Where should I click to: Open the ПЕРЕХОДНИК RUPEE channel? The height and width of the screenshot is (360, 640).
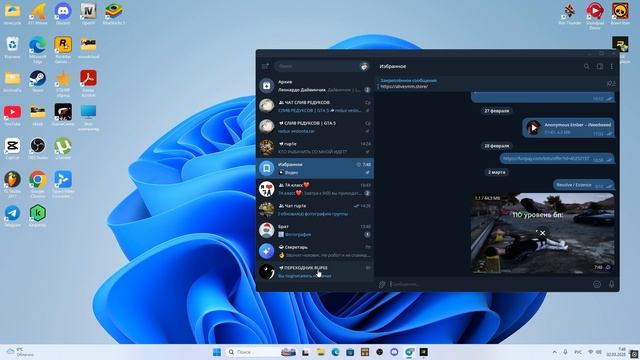[315, 271]
